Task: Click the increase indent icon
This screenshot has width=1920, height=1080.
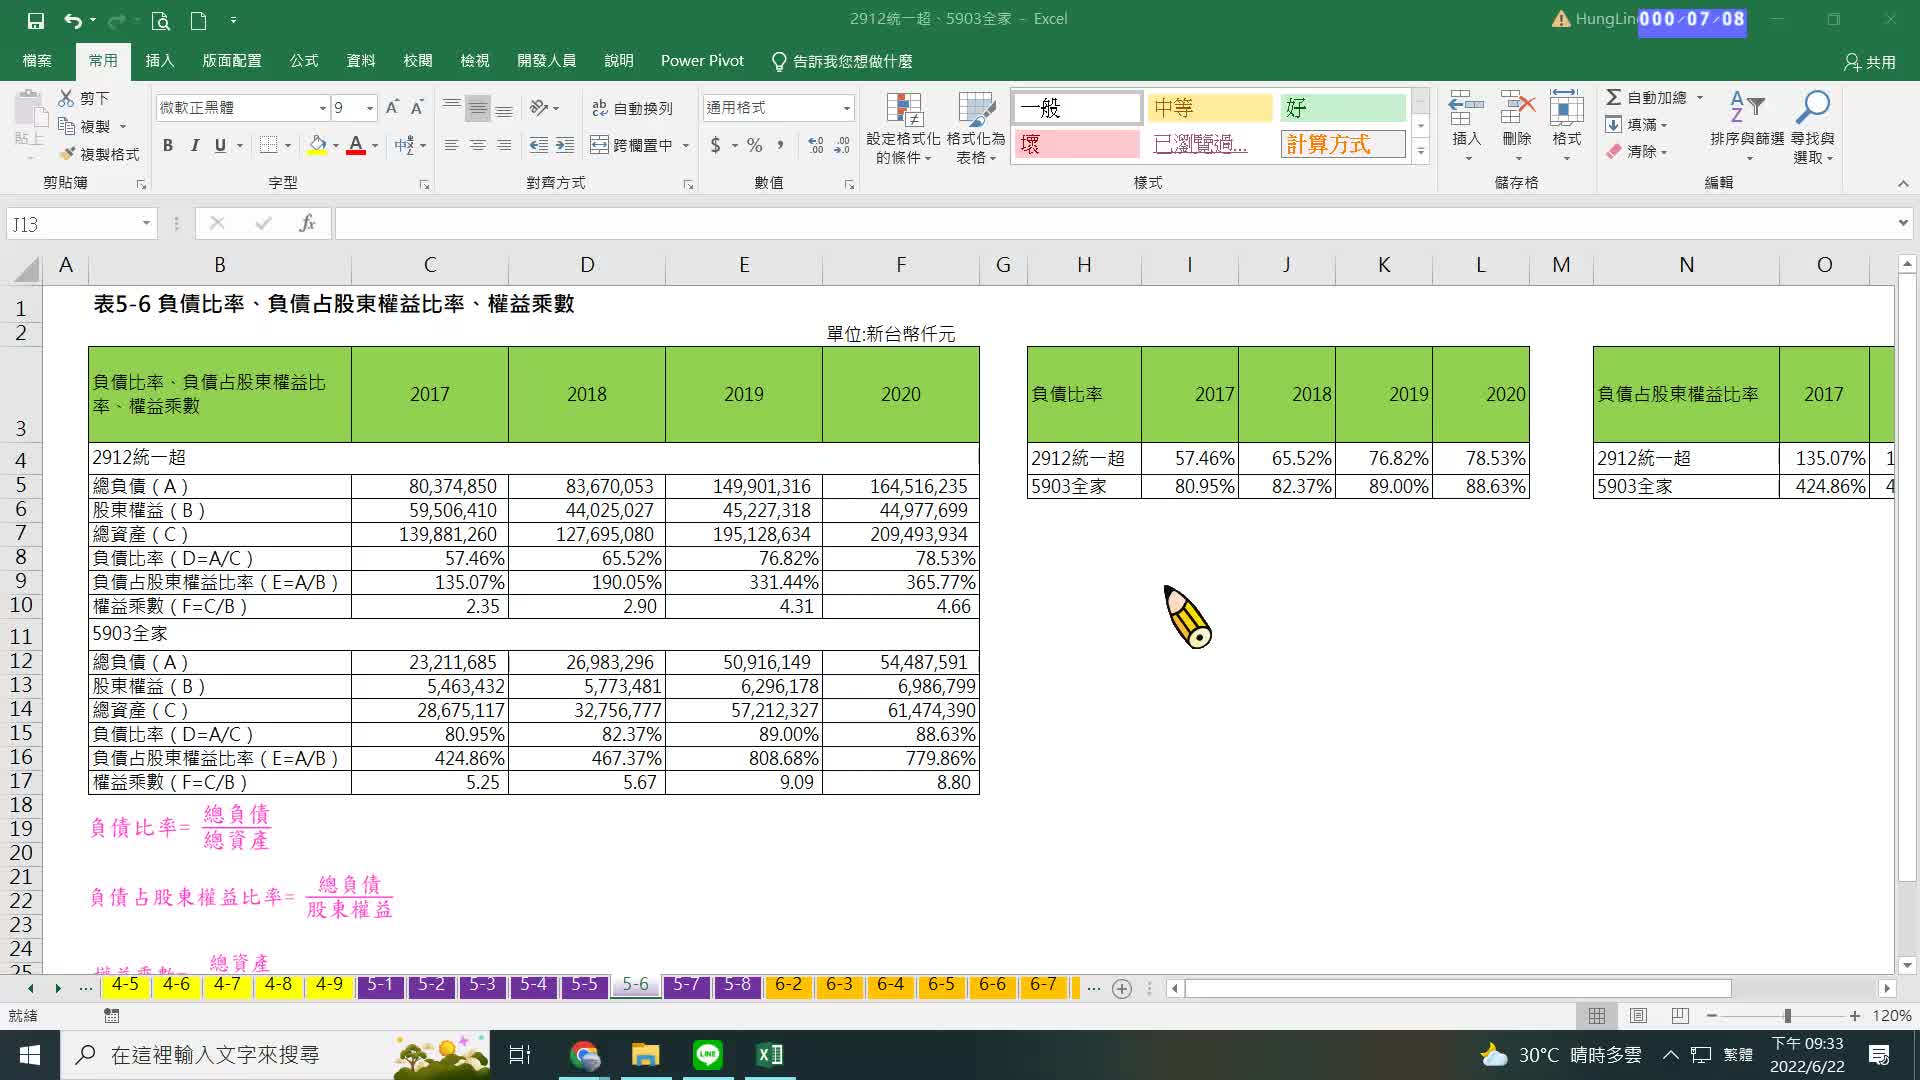Action: (565, 145)
